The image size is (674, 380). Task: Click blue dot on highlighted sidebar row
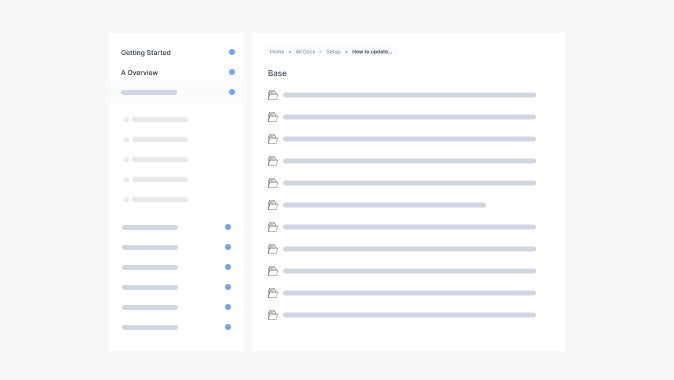(x=232, y=92)
